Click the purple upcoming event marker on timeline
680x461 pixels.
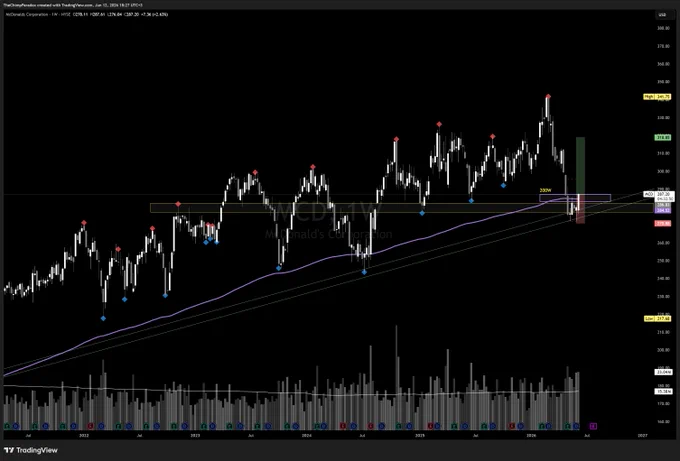[x=593, y=426]
